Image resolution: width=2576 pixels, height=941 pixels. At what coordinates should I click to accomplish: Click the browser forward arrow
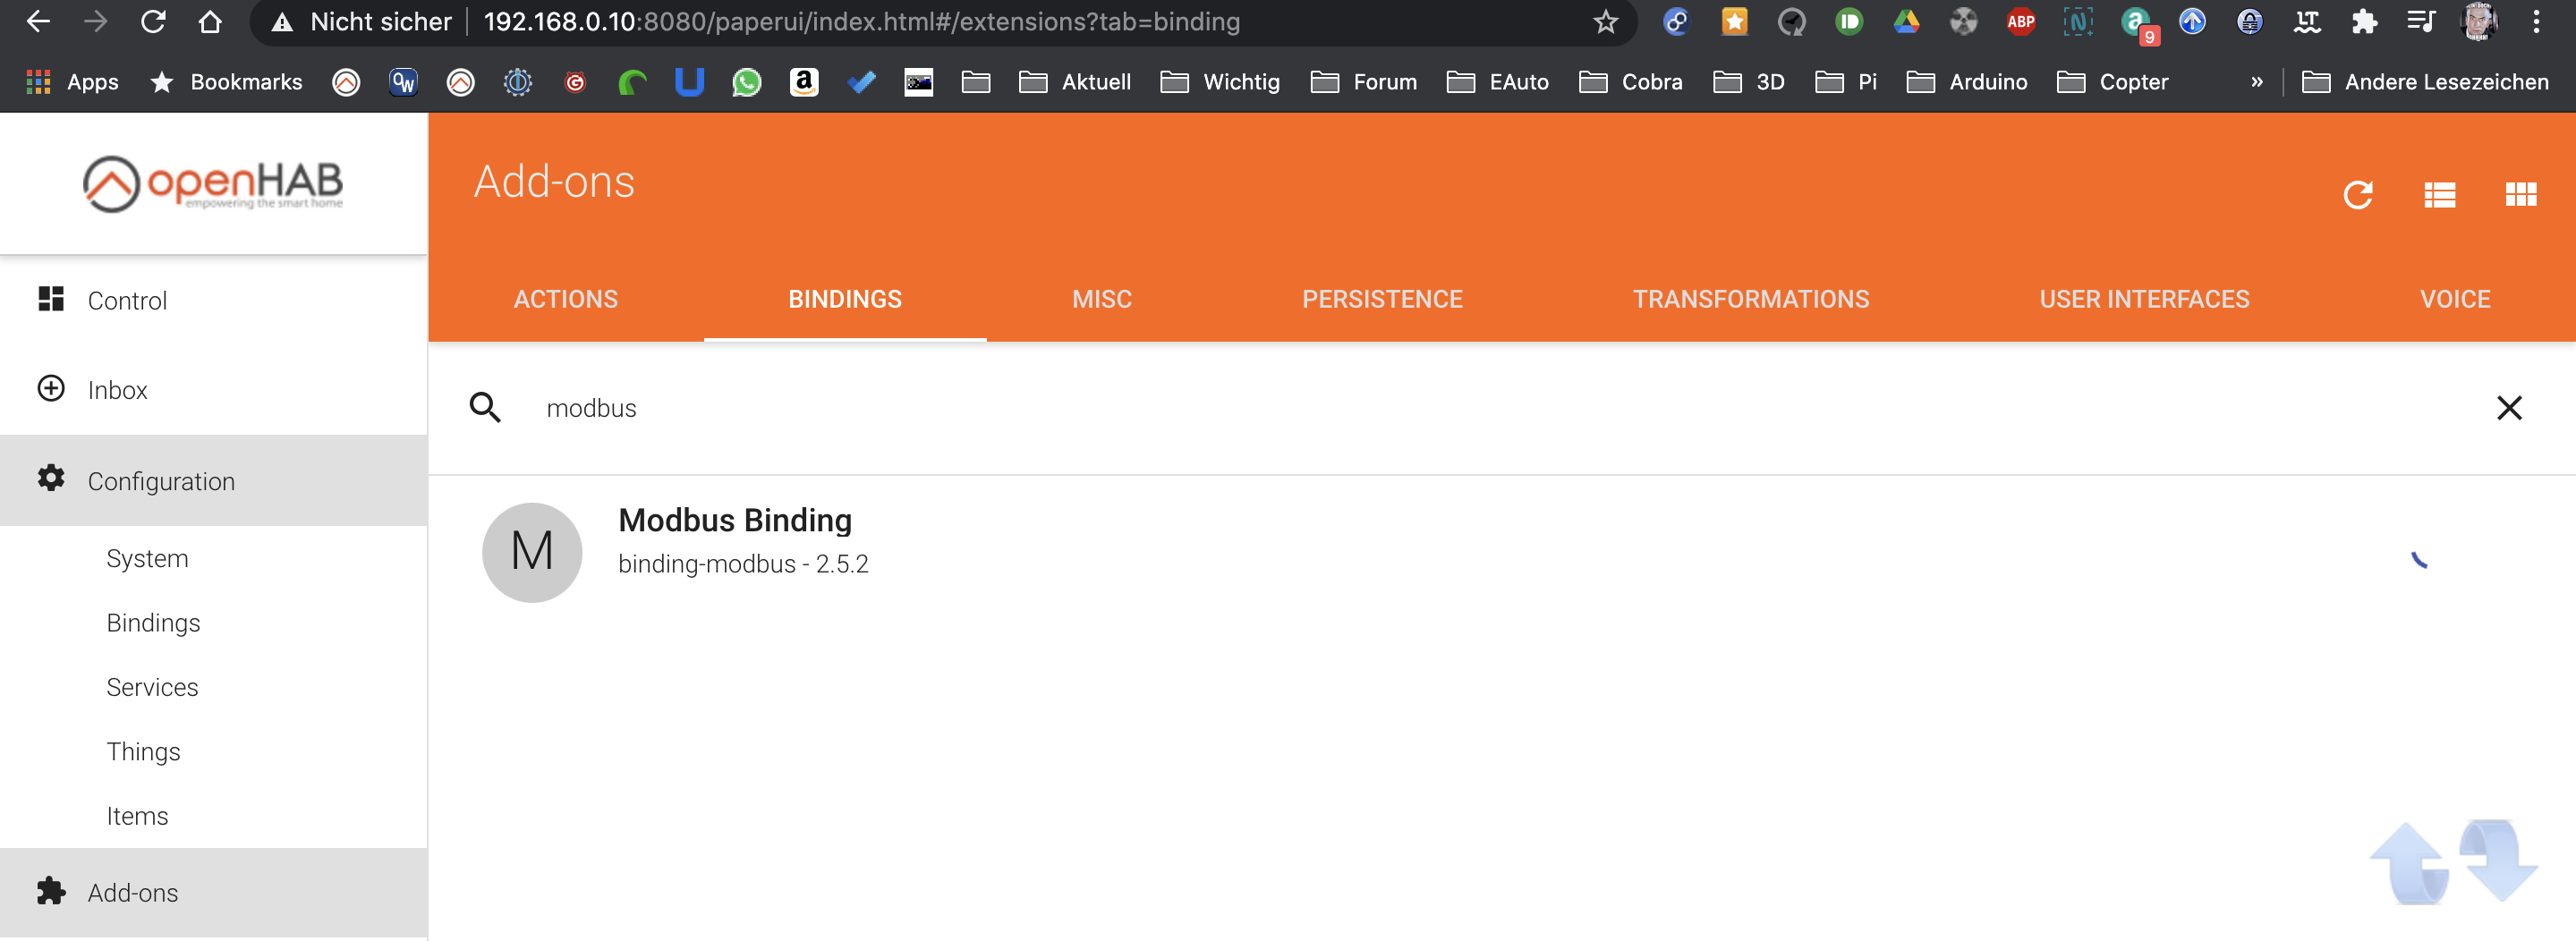point(95,21)
